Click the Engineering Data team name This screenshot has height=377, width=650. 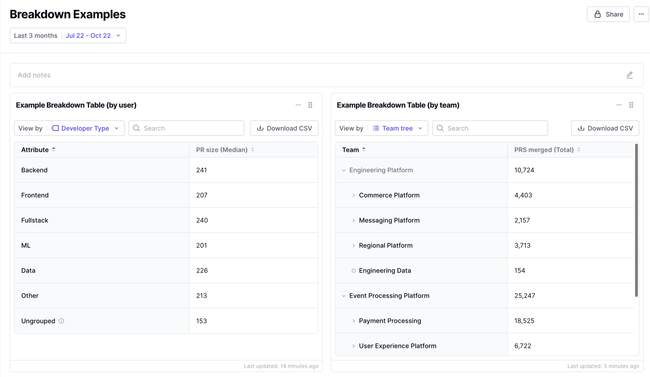[x=385, y=270]
